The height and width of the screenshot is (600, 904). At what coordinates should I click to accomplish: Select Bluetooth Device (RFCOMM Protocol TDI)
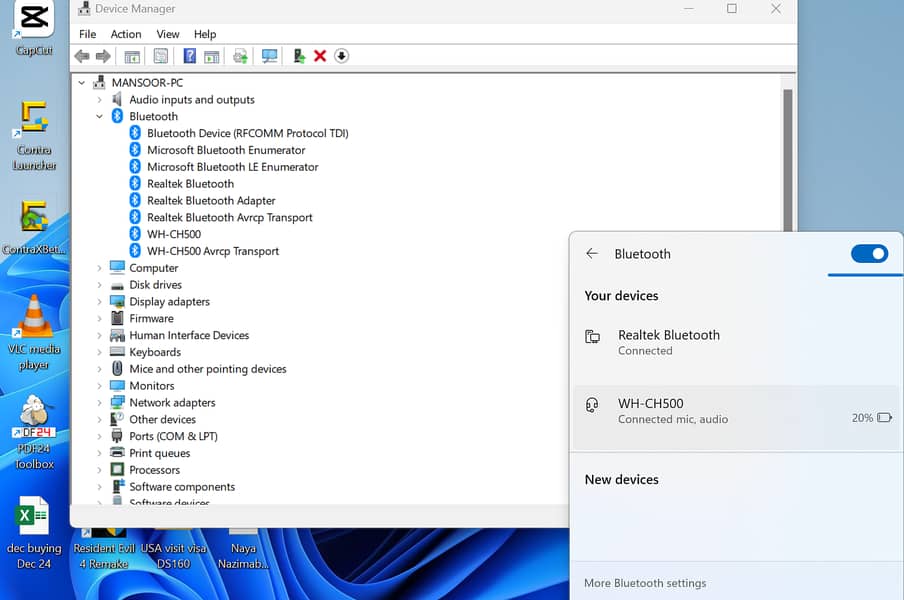[x=247, y=133]
